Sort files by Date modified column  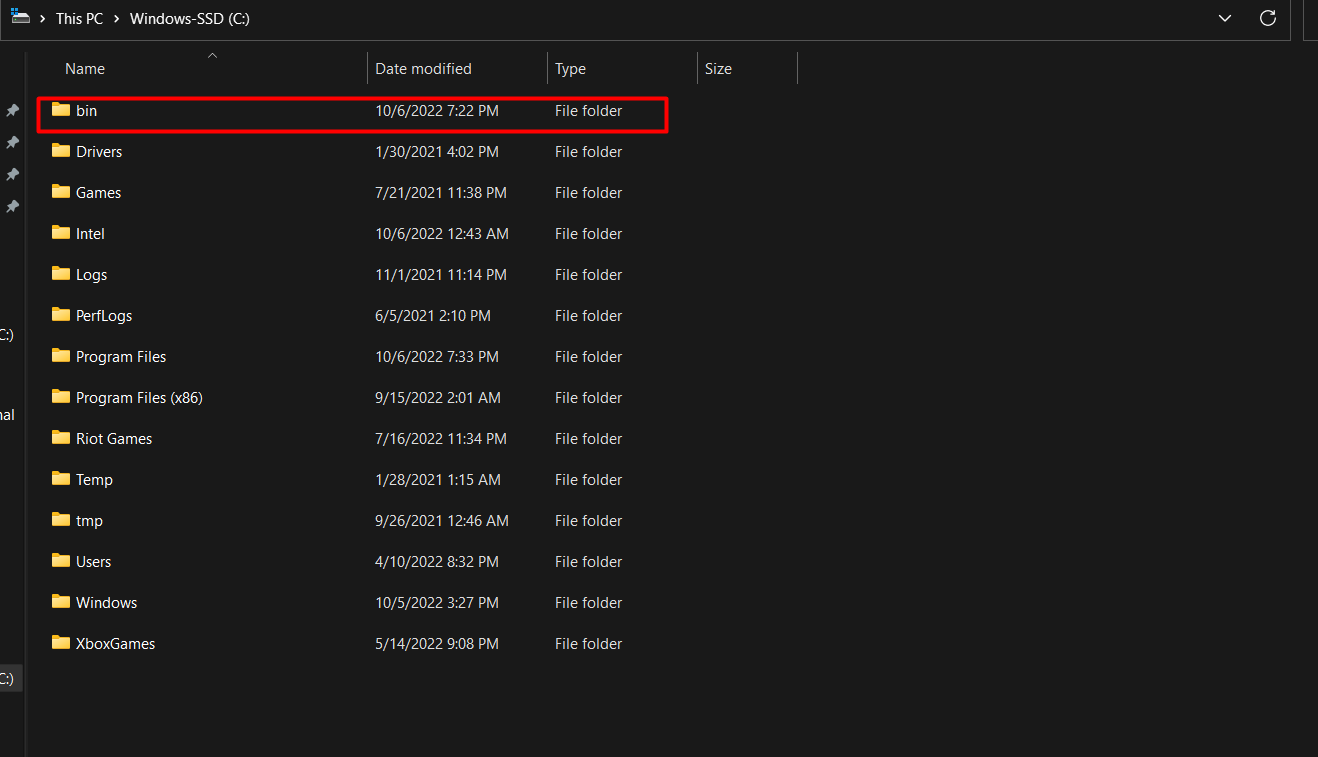tap(423, 69)
